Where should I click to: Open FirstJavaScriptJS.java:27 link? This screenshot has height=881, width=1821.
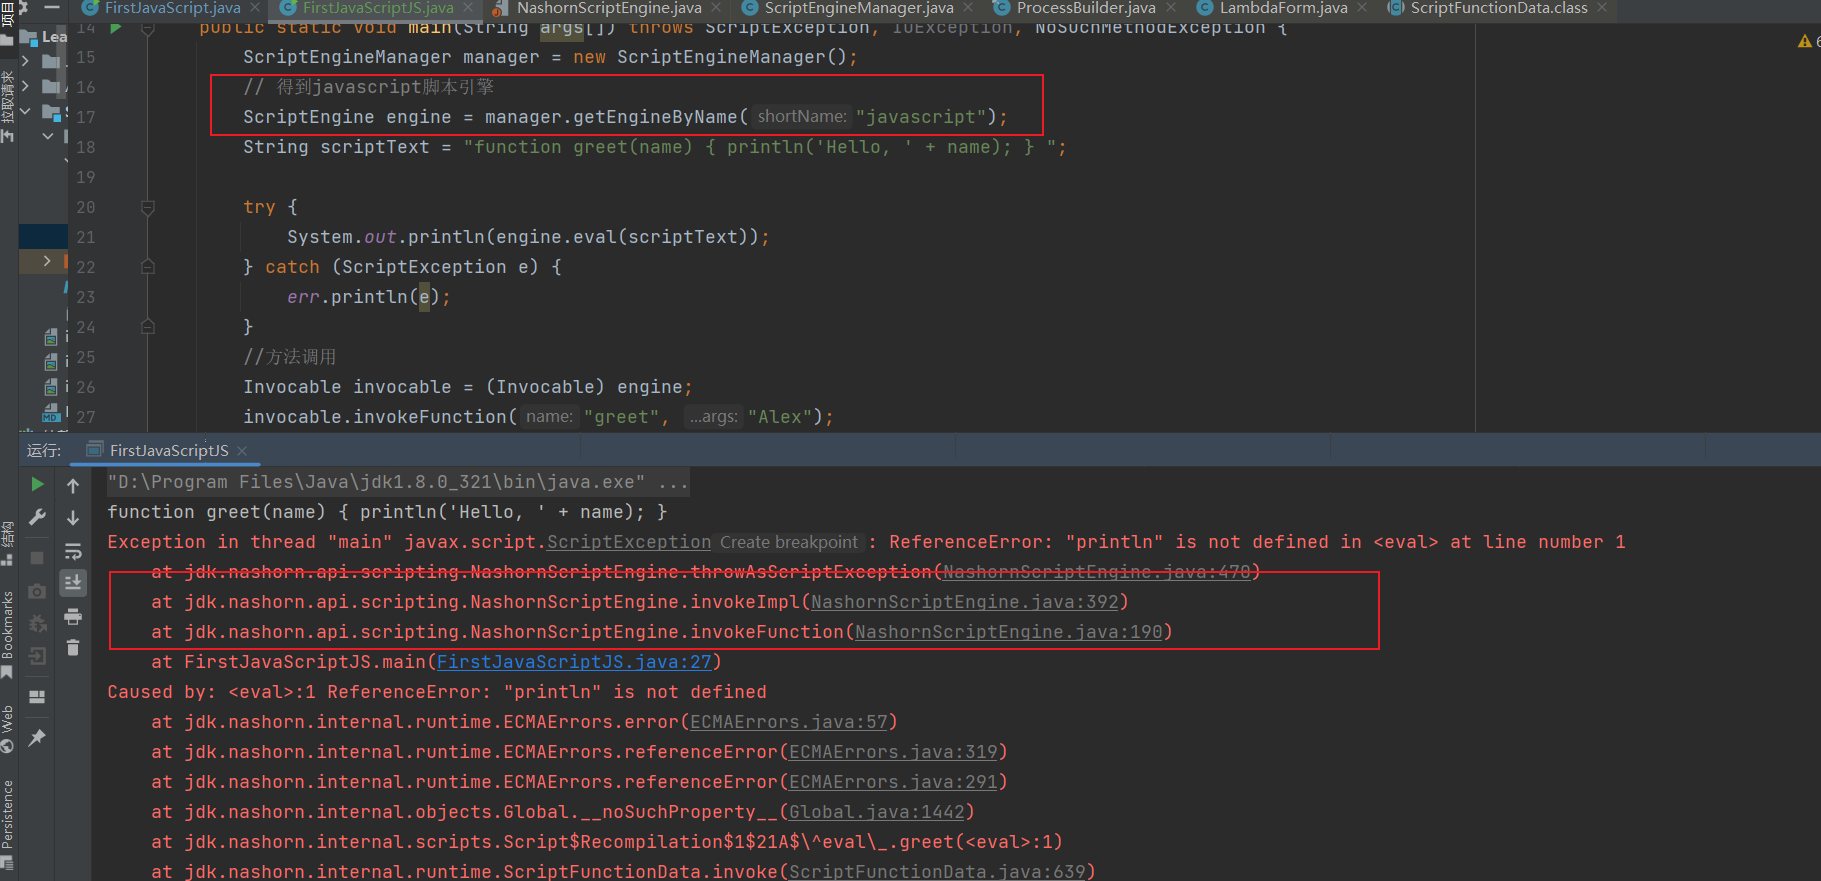click(x=574, y=662)
